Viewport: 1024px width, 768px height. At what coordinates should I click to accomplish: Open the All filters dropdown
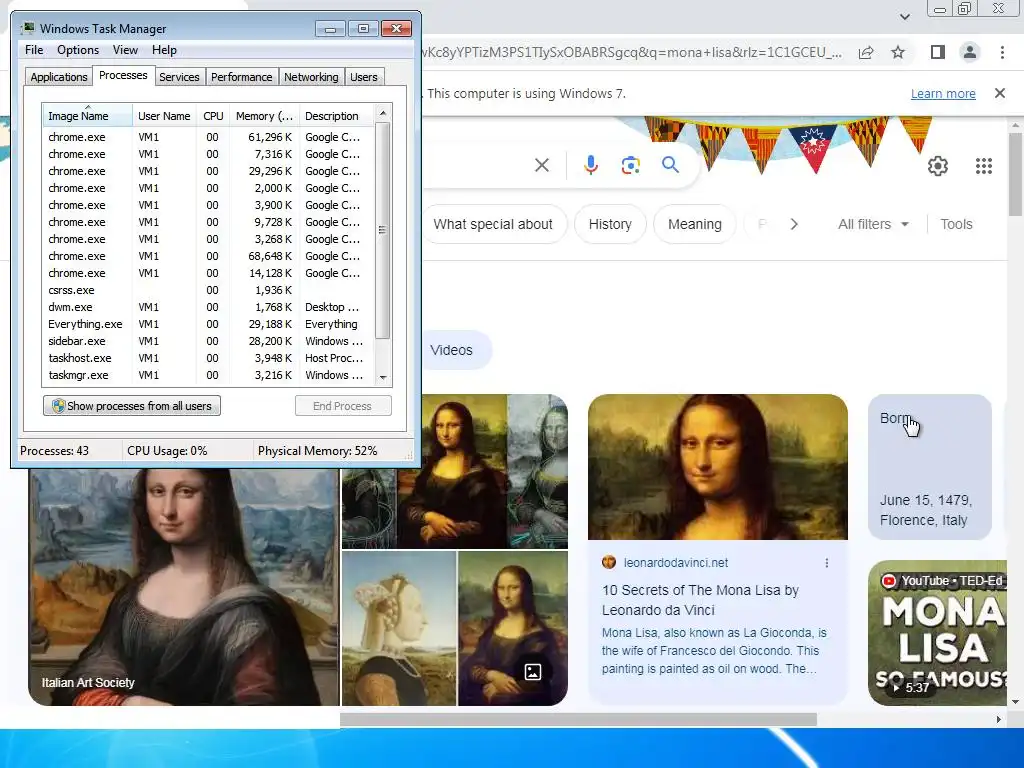coord(873,224)
